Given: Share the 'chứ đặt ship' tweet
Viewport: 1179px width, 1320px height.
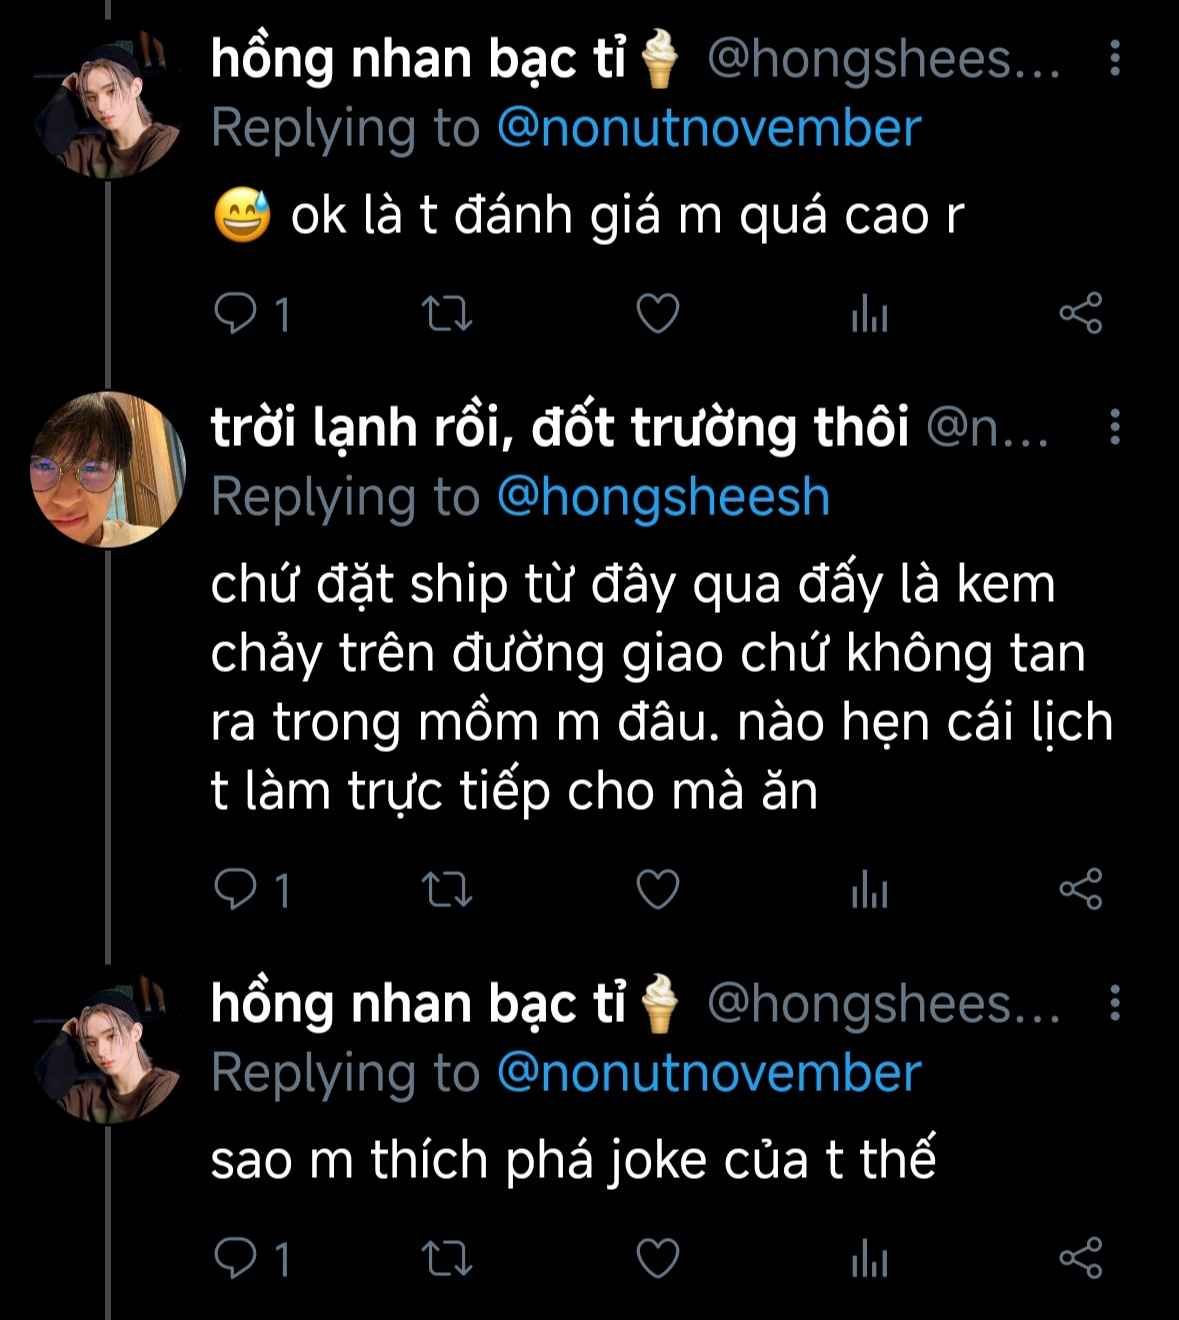Looking at the screenshot, I should pyautogui.click(x=1080, y=889).
